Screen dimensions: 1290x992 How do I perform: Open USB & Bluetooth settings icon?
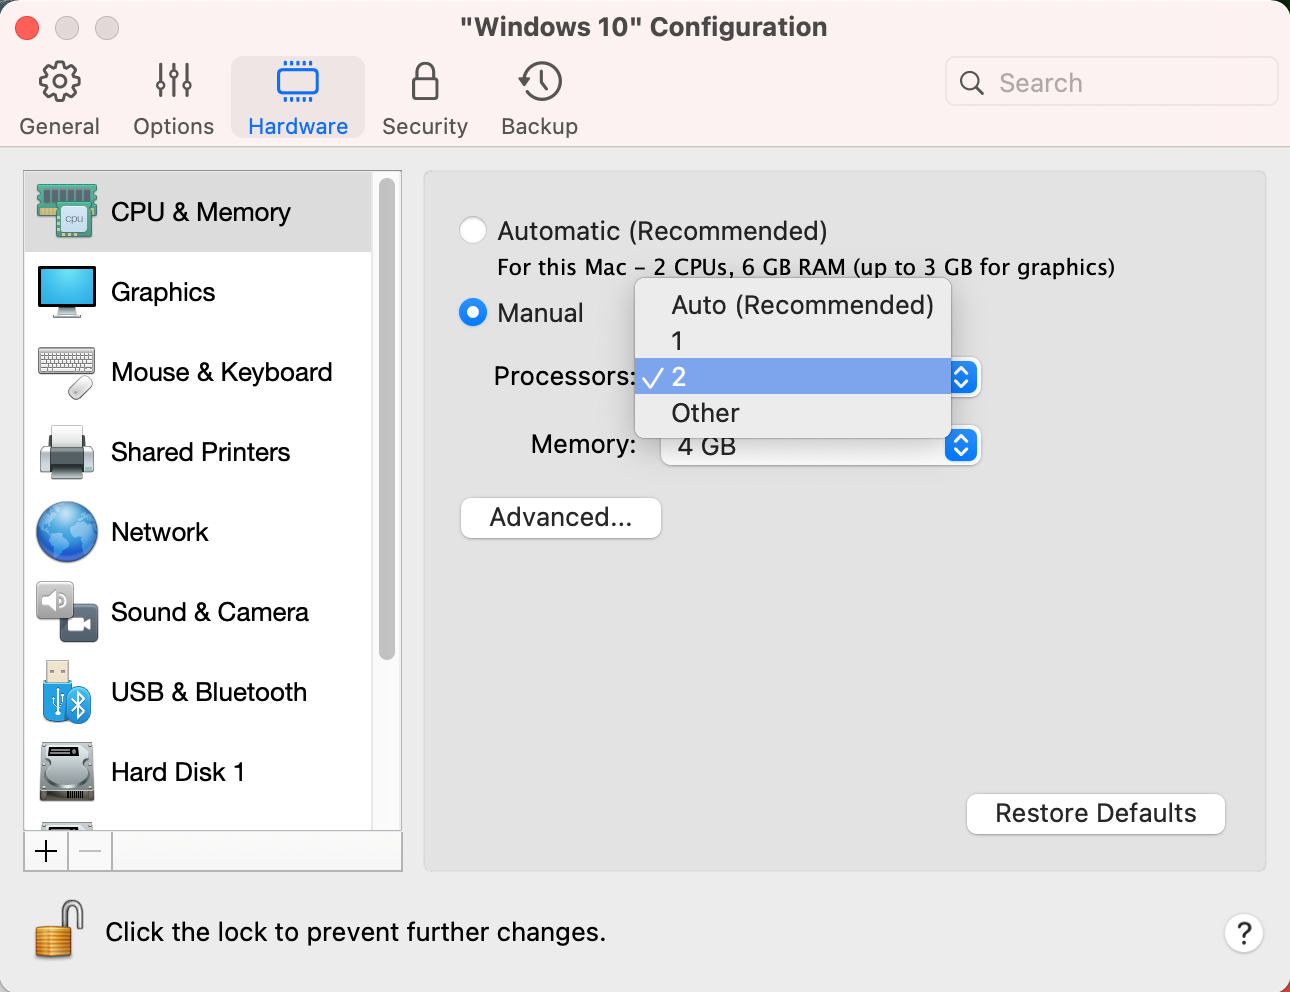pos(66,692)
